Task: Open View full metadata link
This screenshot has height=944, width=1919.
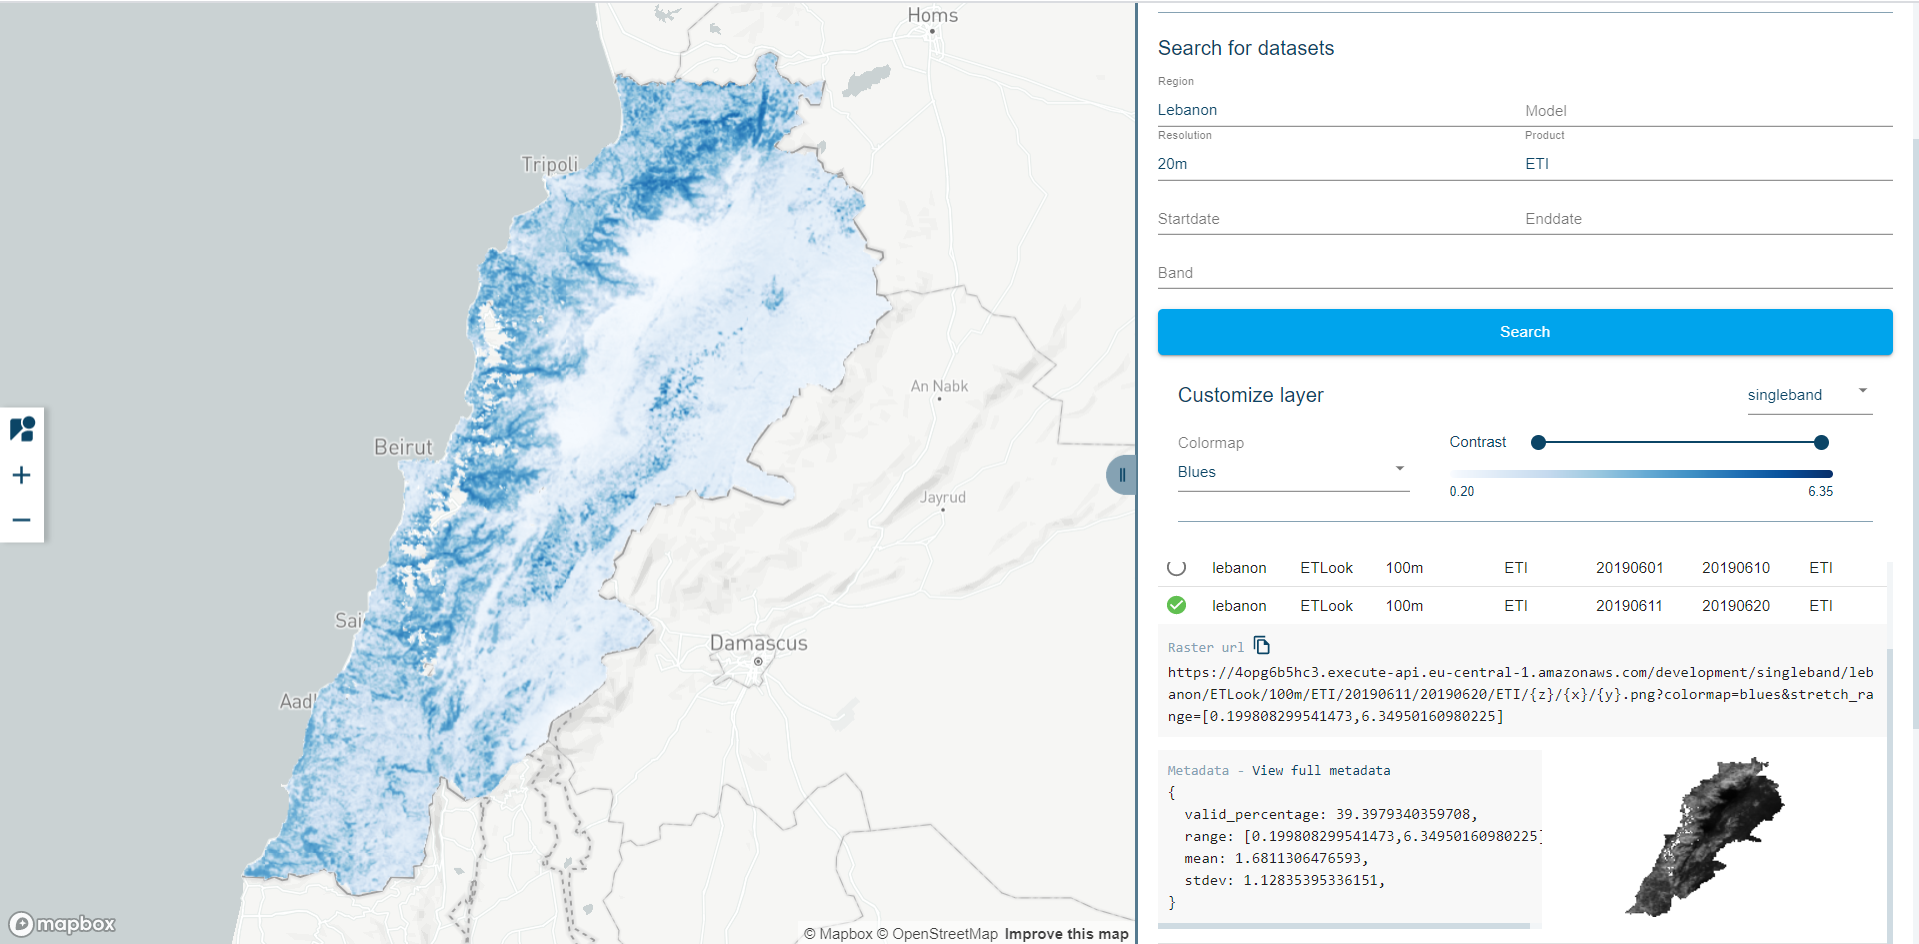Action: [1320, 770]
